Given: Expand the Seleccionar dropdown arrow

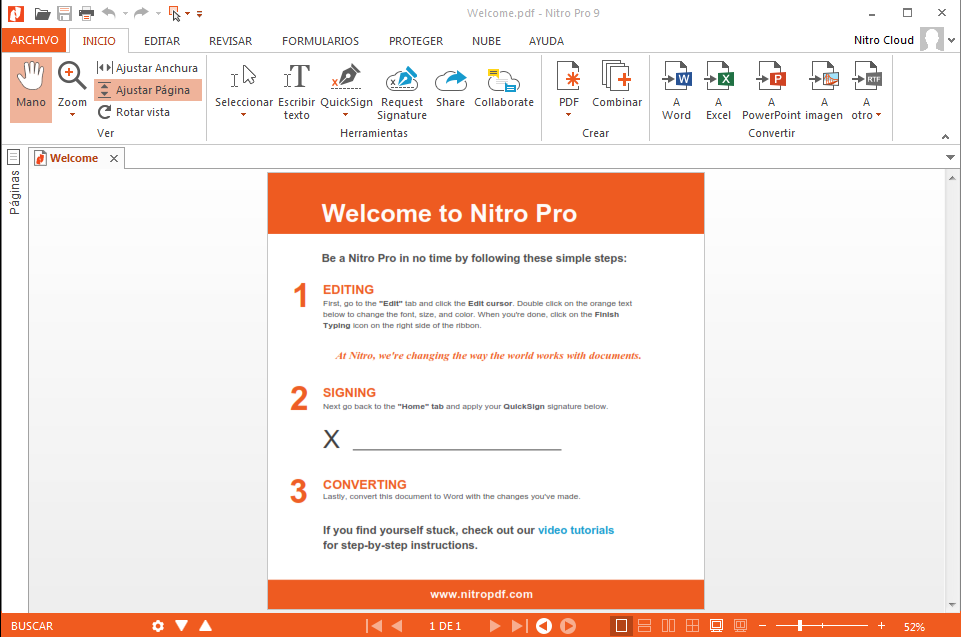Looking at the screenshot, I should click(x=243, y=115).
